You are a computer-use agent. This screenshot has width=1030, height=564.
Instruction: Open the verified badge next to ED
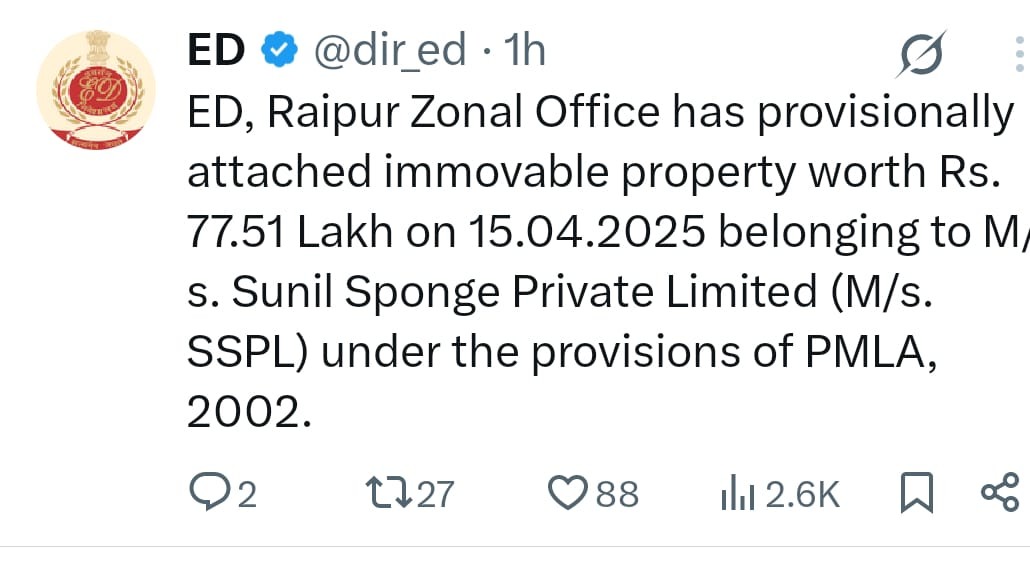coord(280,50)
